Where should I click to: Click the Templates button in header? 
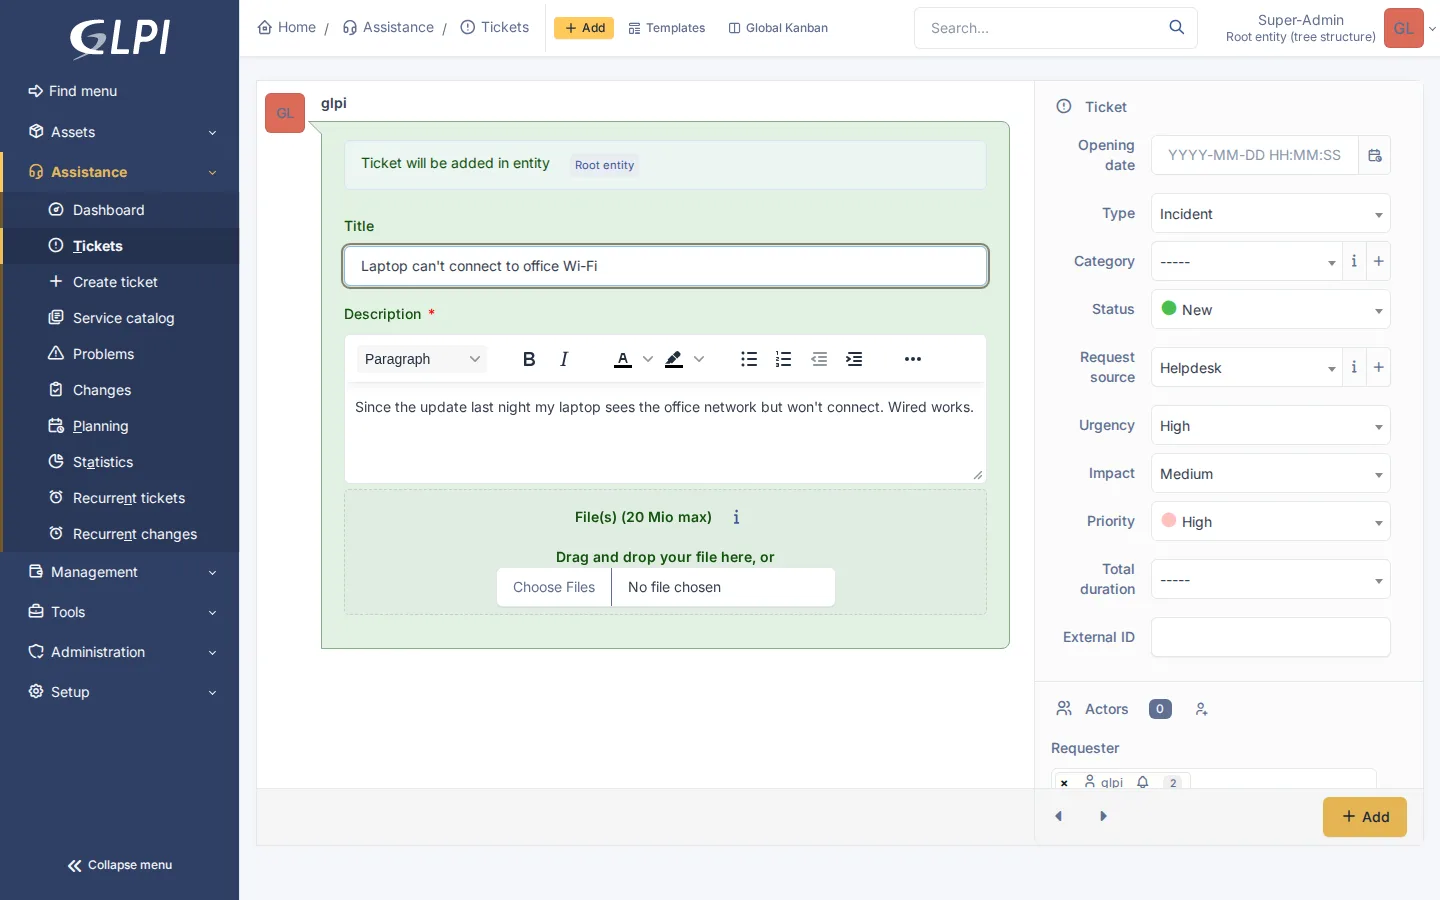point(667,28)
